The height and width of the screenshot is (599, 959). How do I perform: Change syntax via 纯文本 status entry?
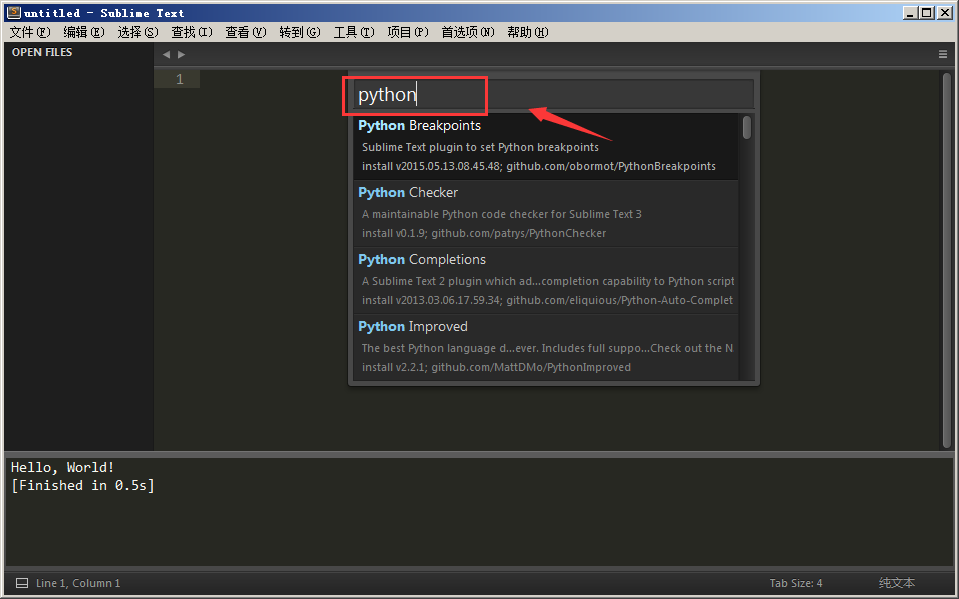click(897, 583)
